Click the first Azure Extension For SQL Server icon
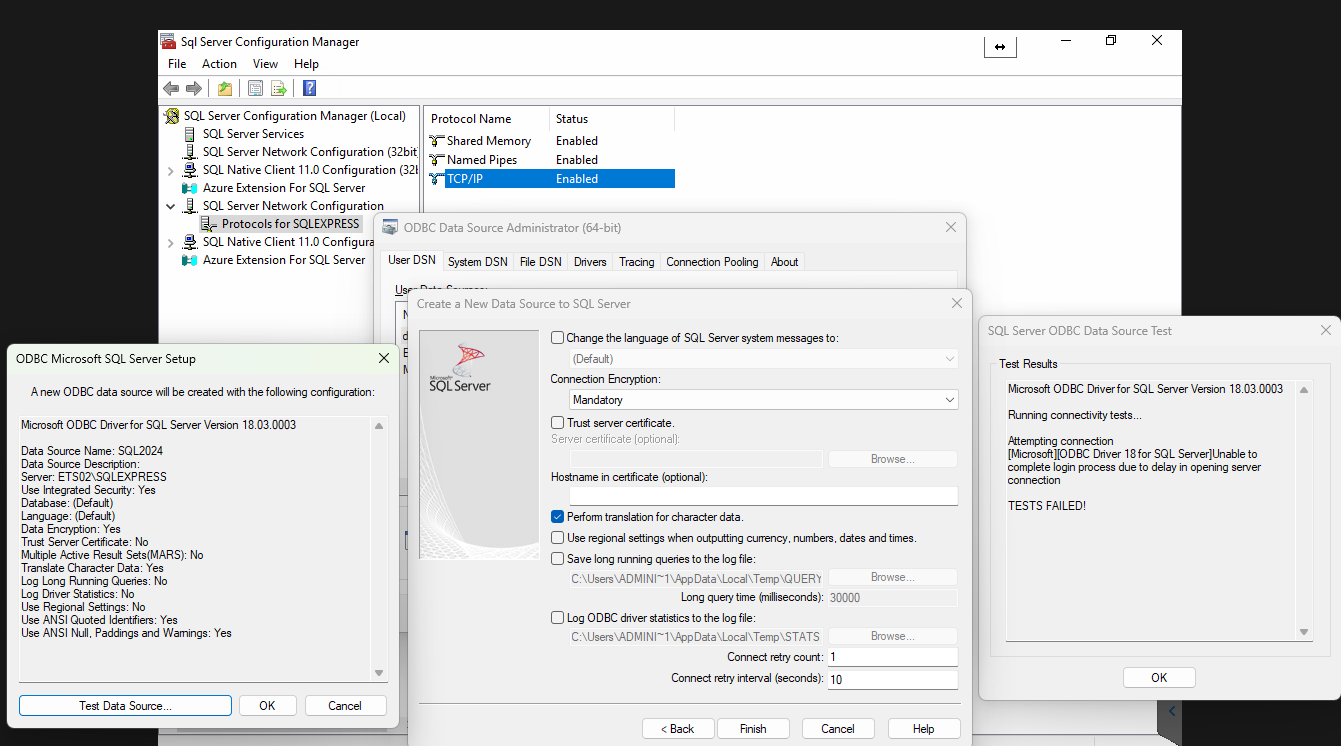This screenshot has width=1341, height=746. tap(190, 188)
